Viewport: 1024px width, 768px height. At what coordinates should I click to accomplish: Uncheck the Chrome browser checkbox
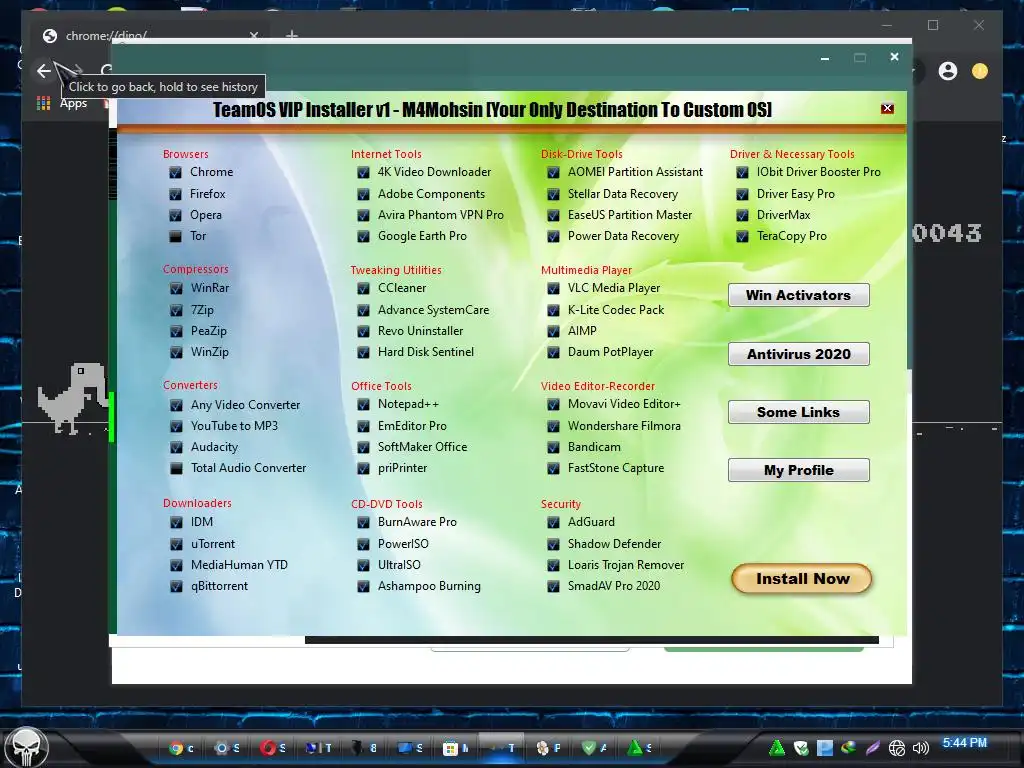175,172
